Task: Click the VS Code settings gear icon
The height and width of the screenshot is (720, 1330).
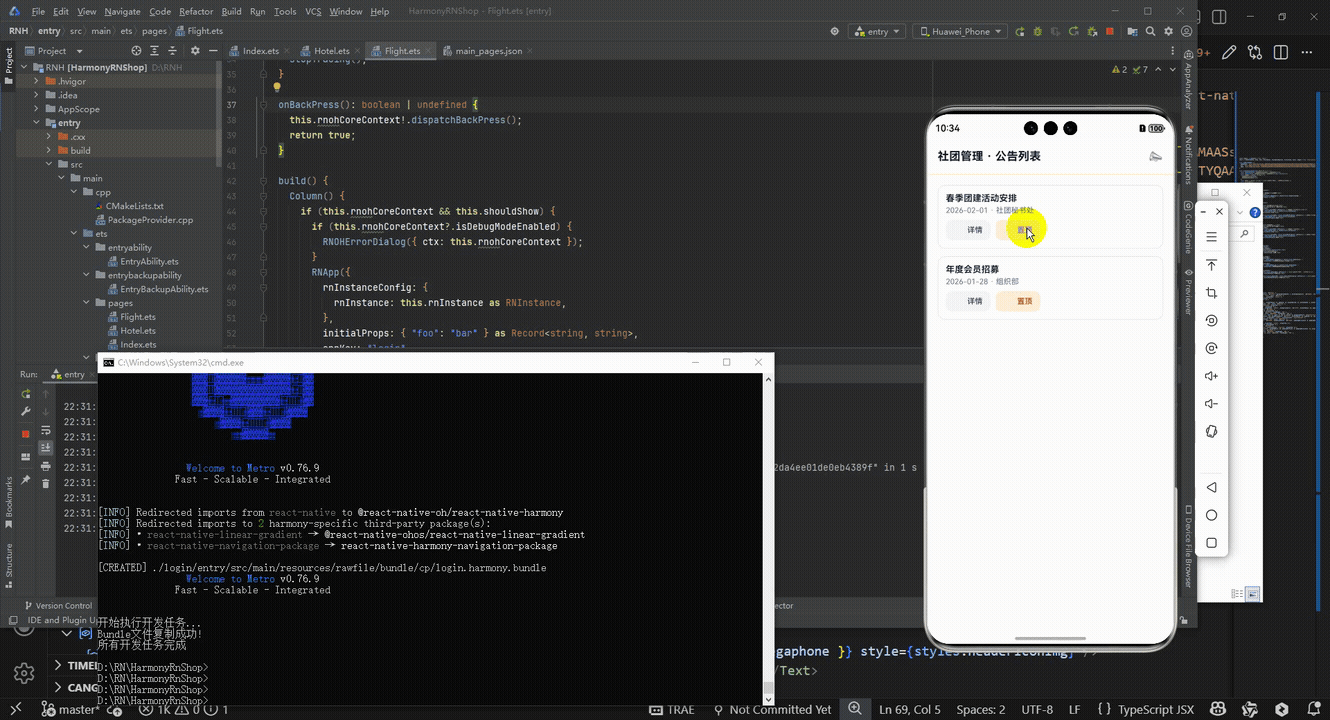Action: tap(24, 673)
